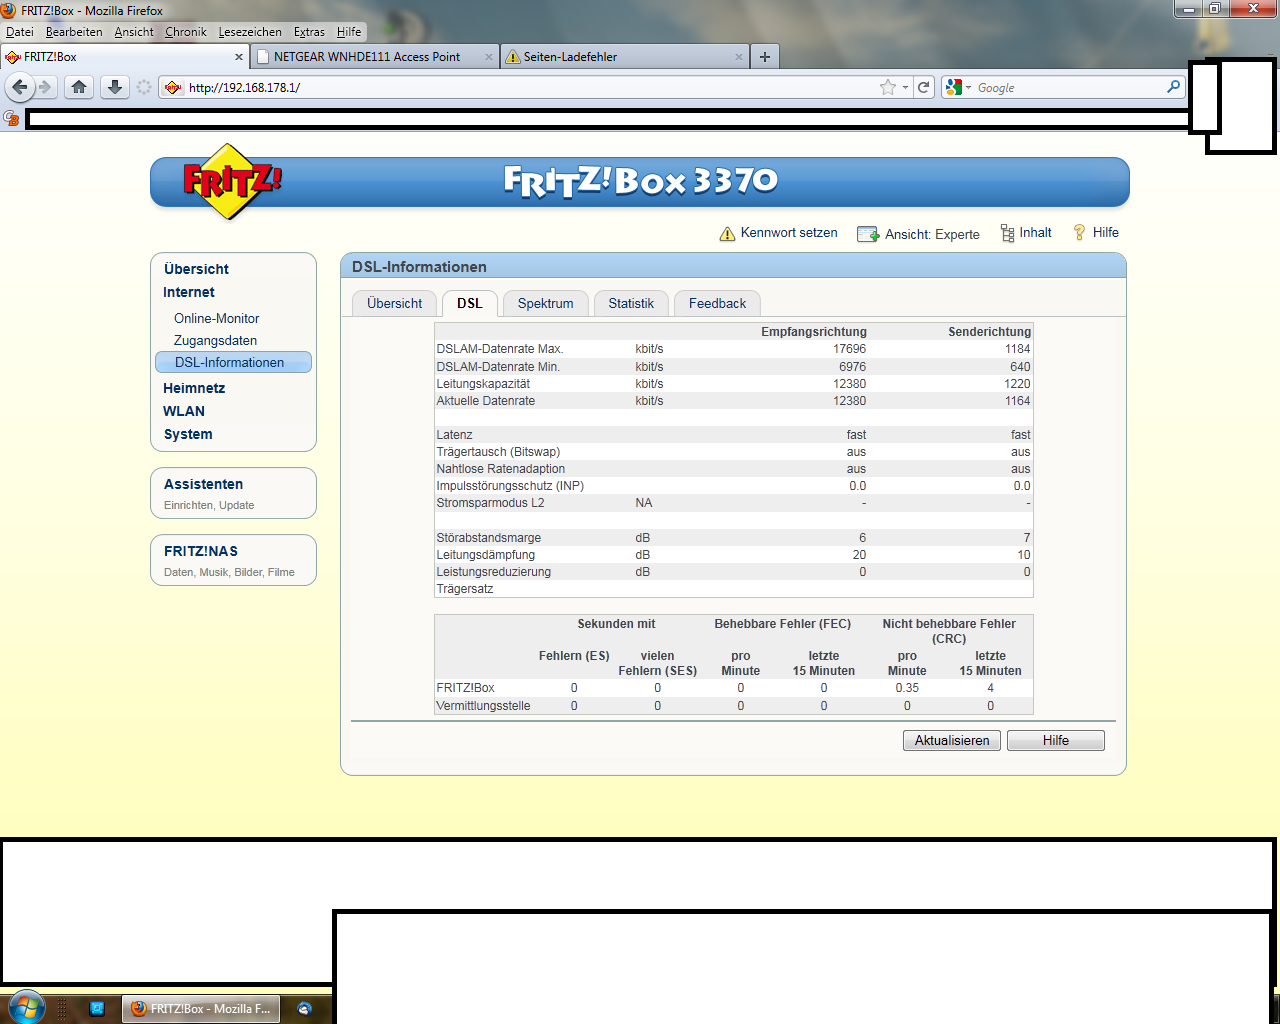Open WLAN in the sidebar

(184, 411)
